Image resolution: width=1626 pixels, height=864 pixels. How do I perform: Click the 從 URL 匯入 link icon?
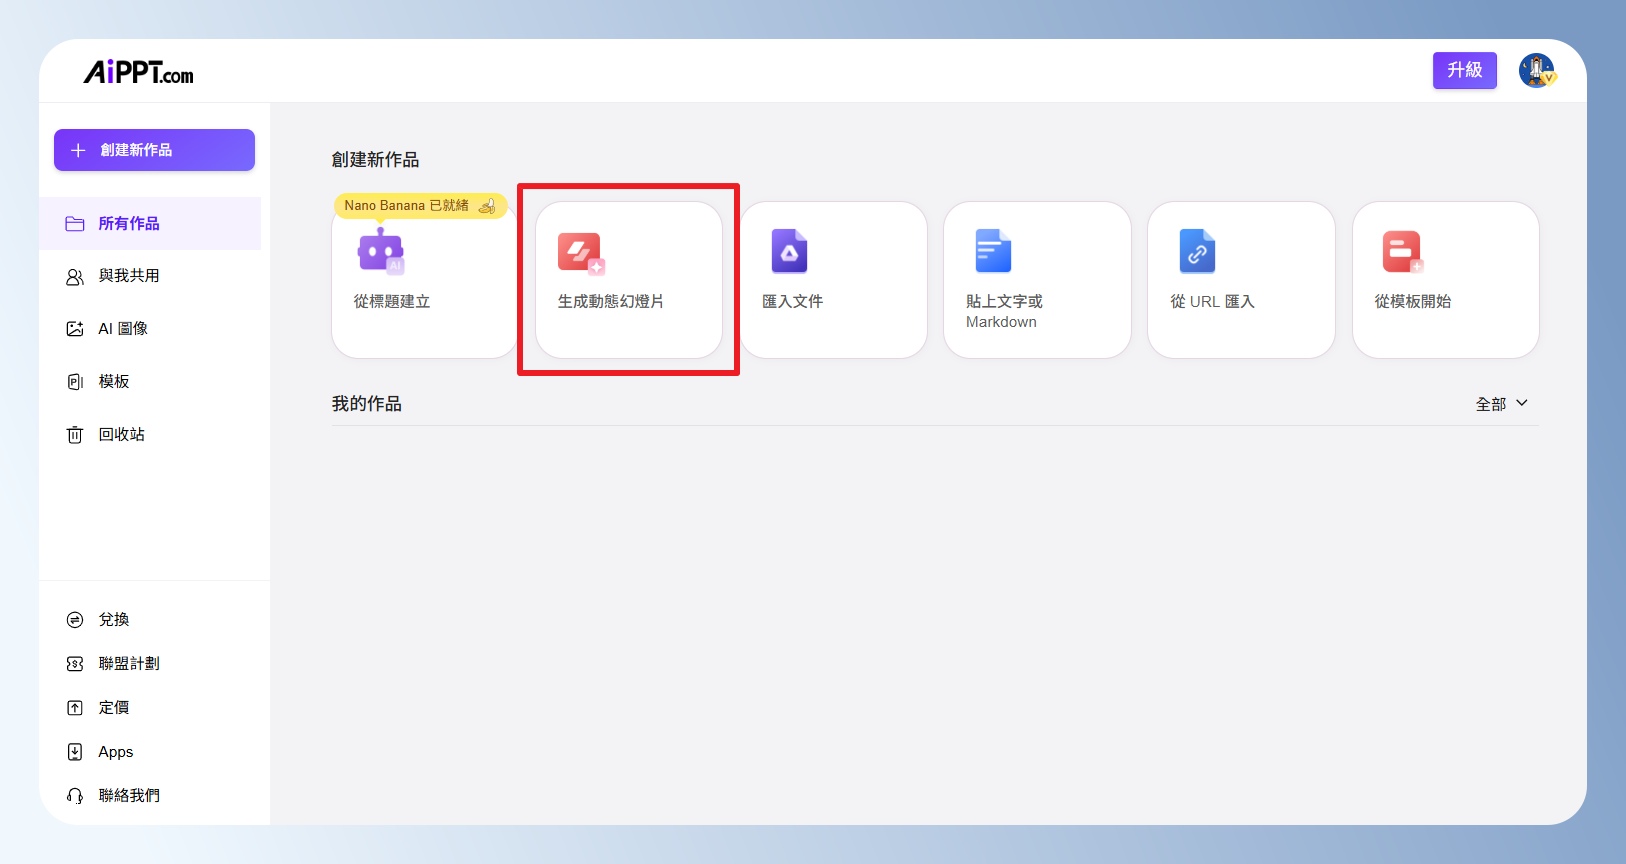point(1197,251)
